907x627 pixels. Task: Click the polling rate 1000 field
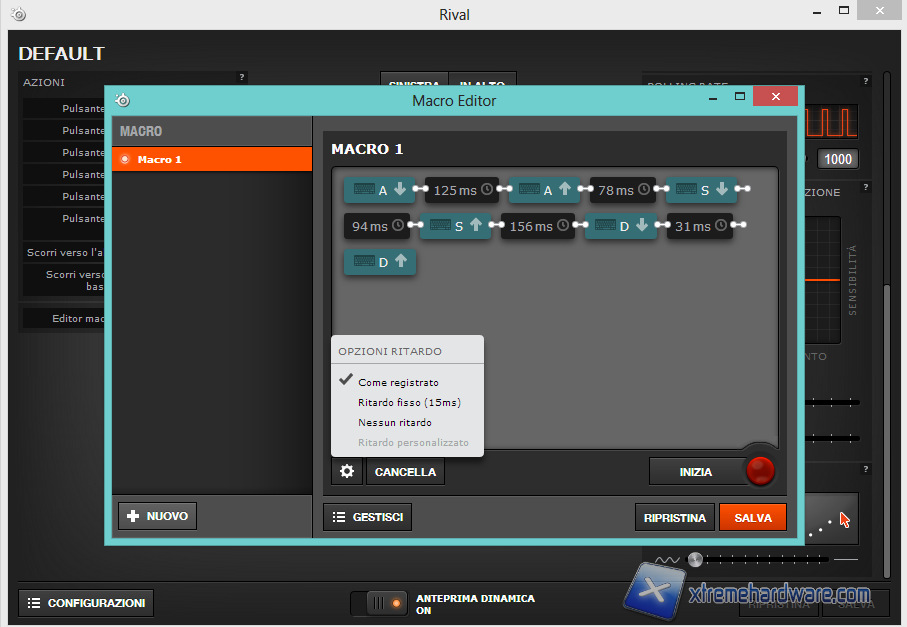pyautogui.click(x=837, y=159)
